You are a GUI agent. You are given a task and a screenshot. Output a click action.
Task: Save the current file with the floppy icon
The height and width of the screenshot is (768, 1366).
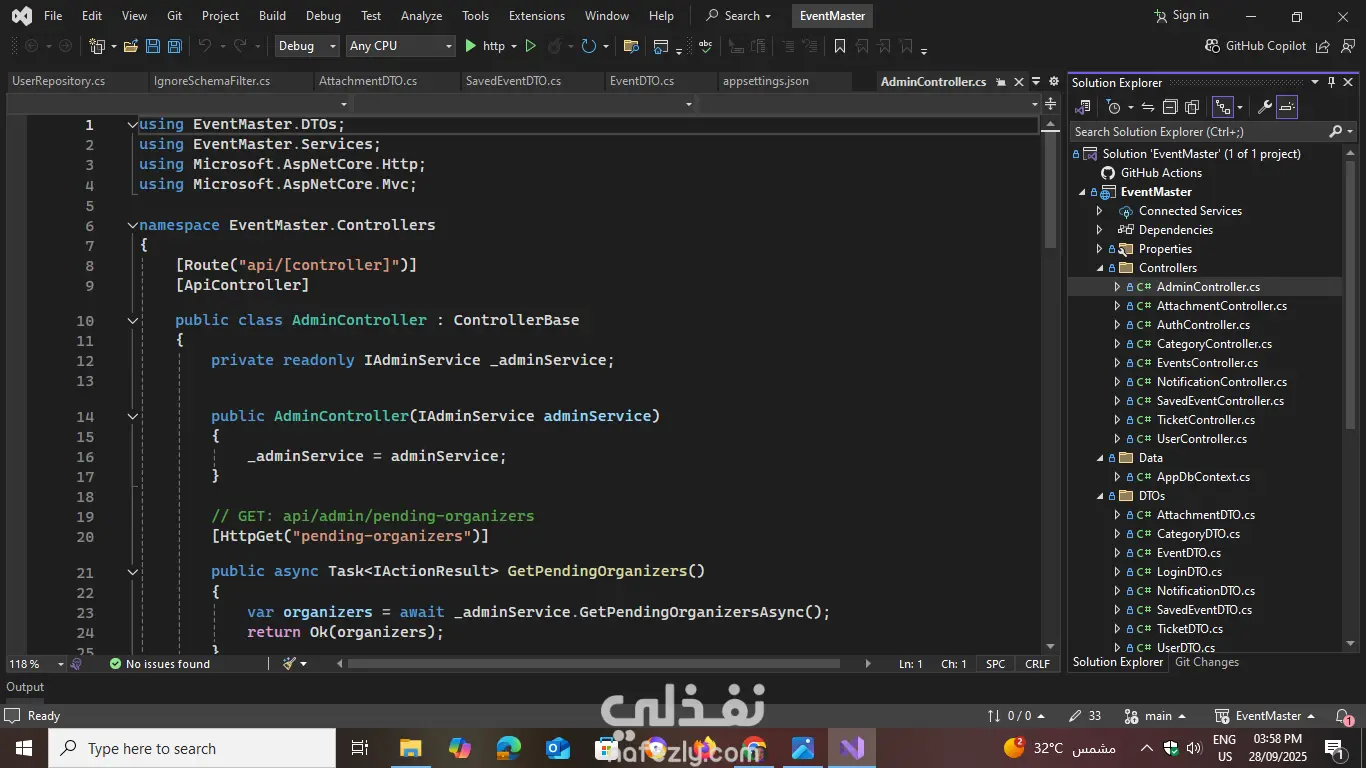tap(153, 46)
